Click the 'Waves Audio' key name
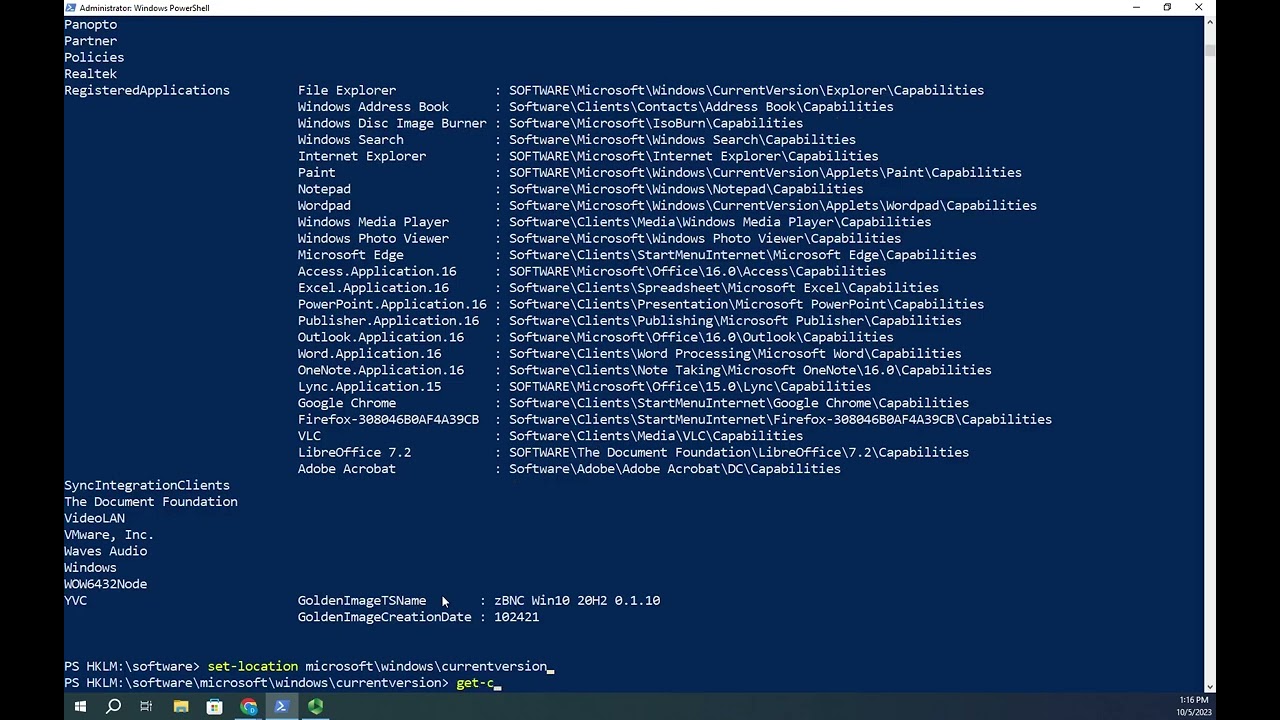The height and width of the screenshot is (720, 1280). pyautogui.click(x=106, y=551)
